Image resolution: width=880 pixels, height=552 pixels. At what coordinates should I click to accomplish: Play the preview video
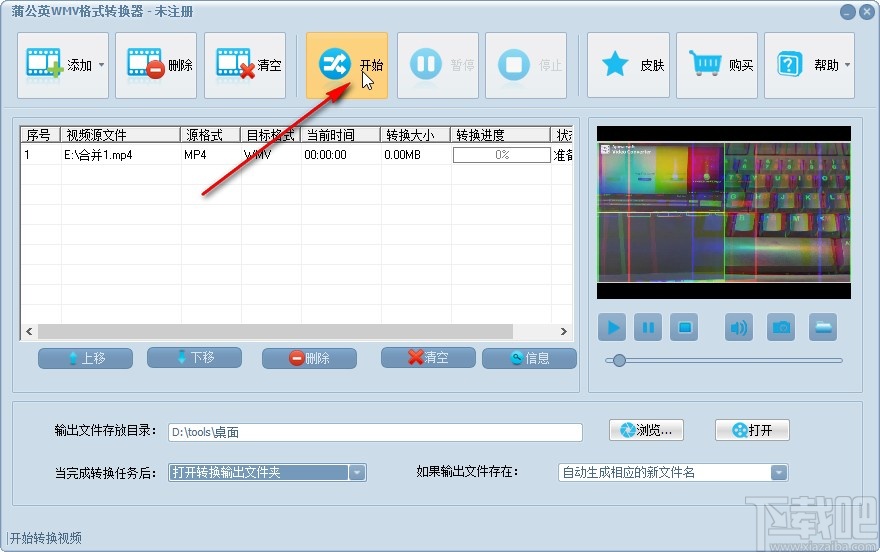point(612,327)
